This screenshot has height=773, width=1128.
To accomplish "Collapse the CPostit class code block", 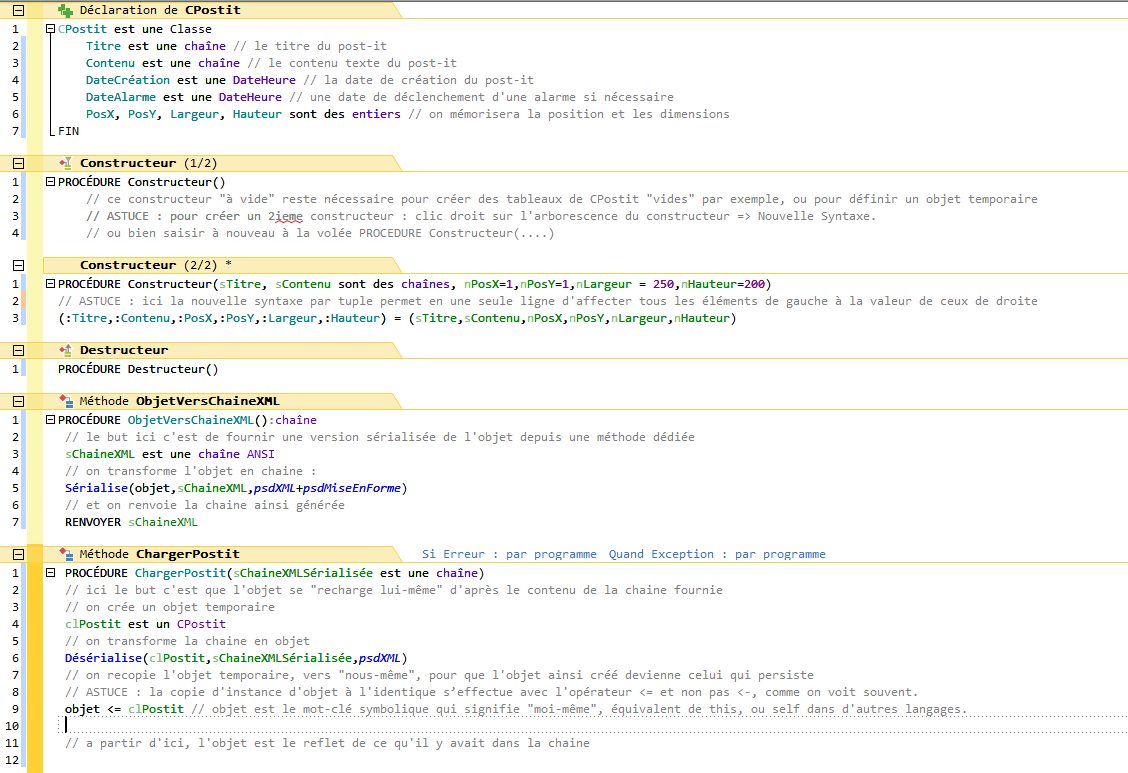I will point(48,28).
